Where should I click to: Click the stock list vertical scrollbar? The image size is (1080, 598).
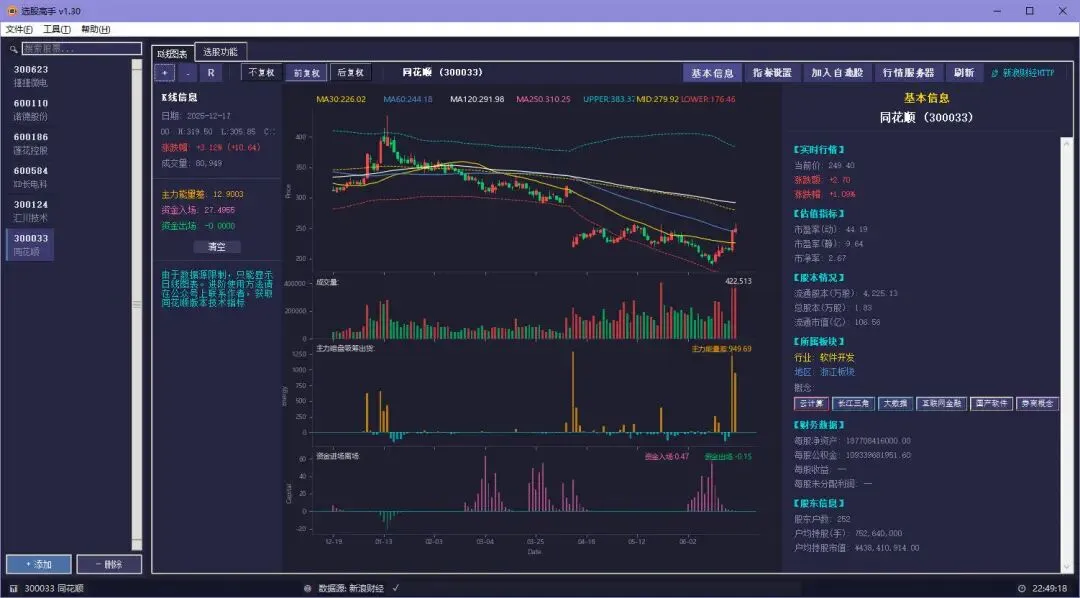(136, 305)
